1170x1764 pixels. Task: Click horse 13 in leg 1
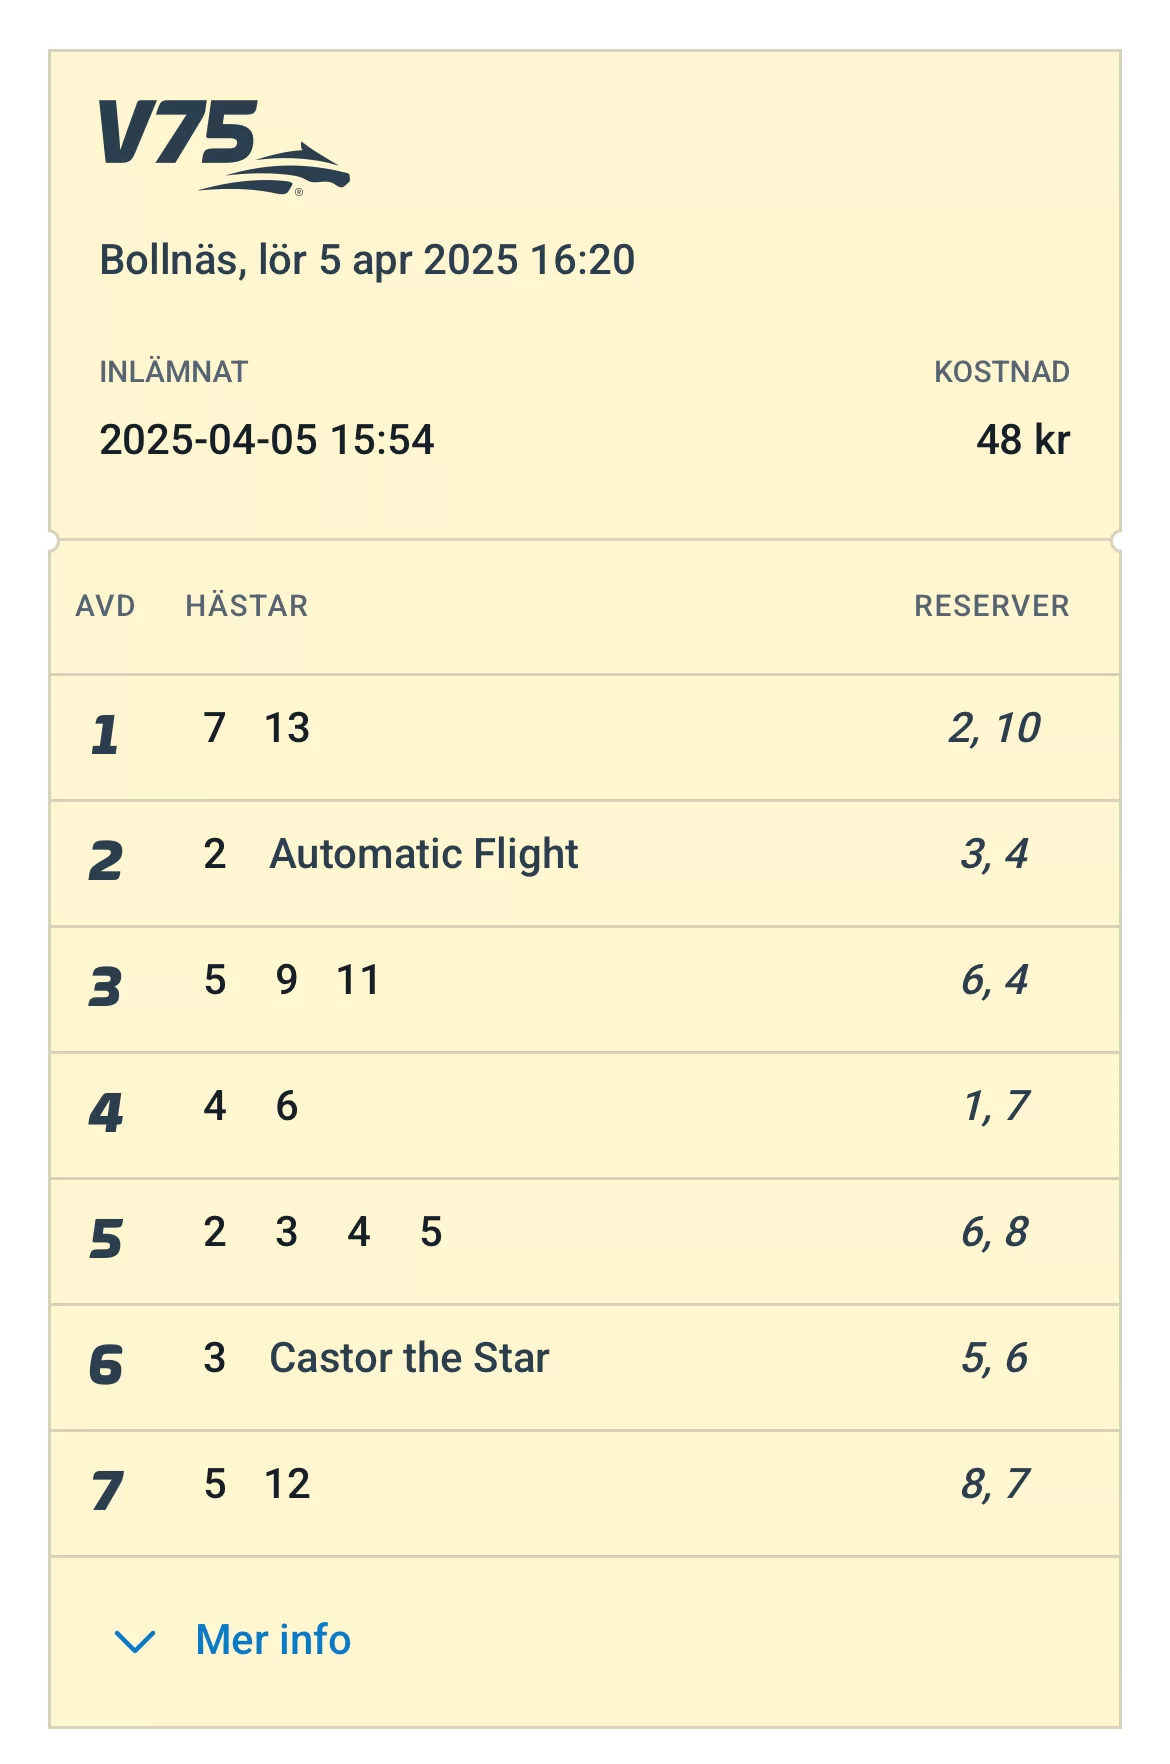287,728
